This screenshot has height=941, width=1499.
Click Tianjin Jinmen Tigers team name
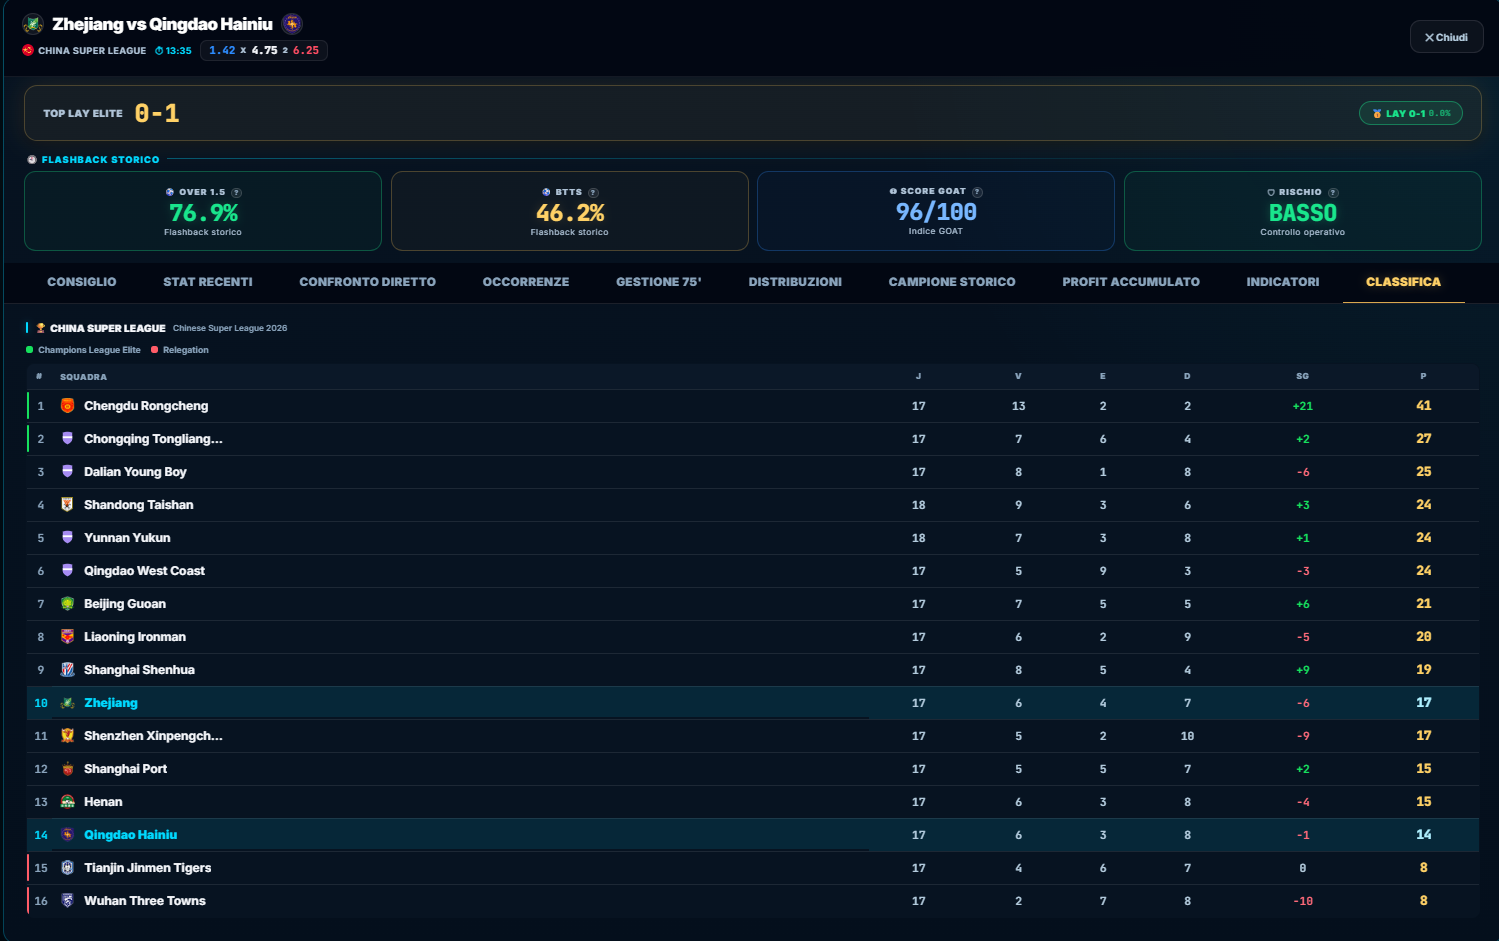[x=148, y=868]
